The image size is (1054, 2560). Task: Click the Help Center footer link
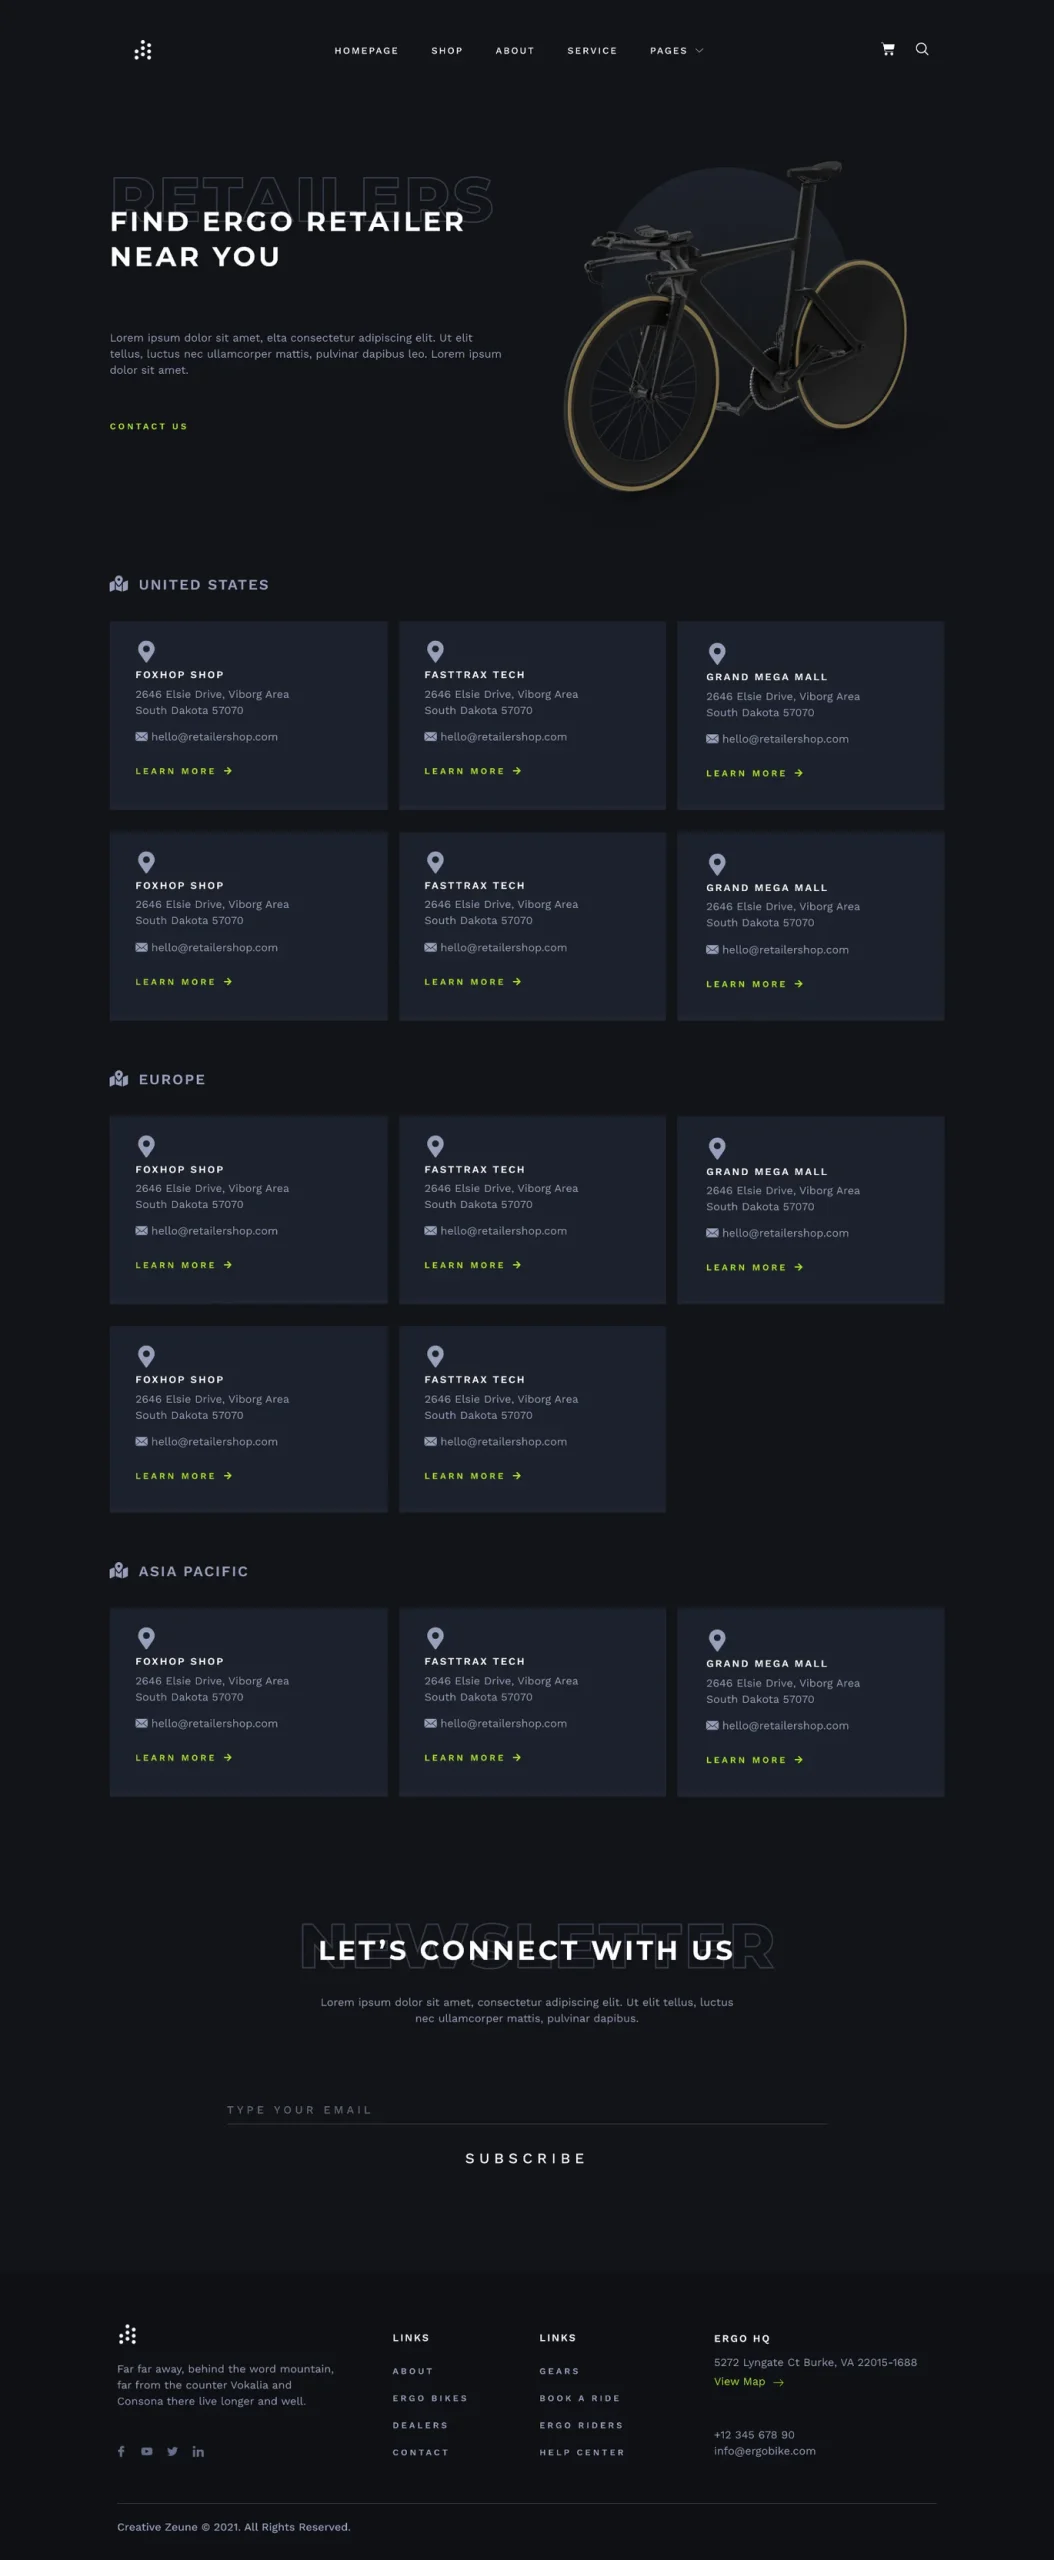point(582,2452)
